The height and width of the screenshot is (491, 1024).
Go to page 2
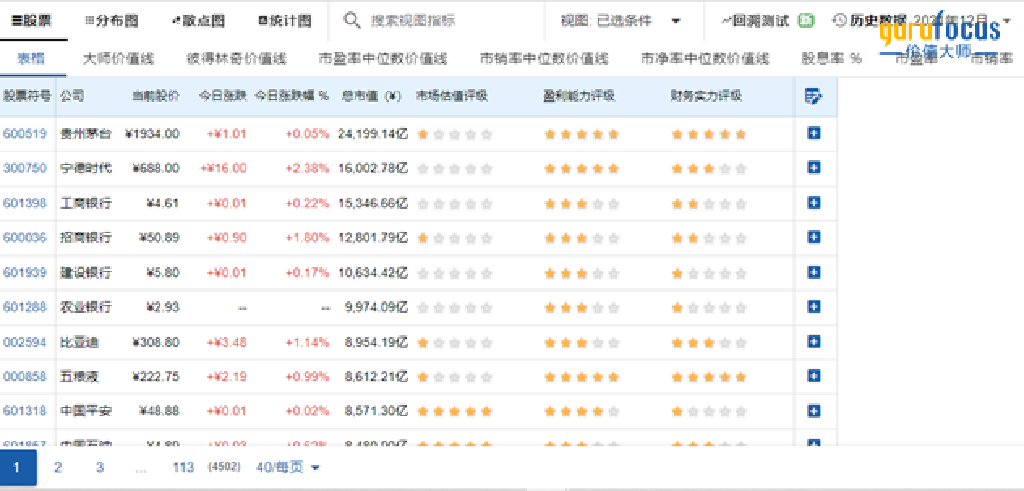coord(58,467)
